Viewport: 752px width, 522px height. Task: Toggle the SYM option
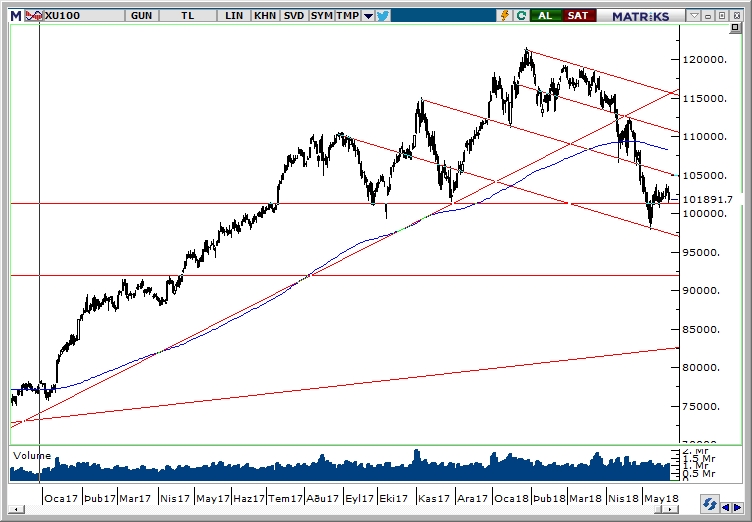coord(321,16)
